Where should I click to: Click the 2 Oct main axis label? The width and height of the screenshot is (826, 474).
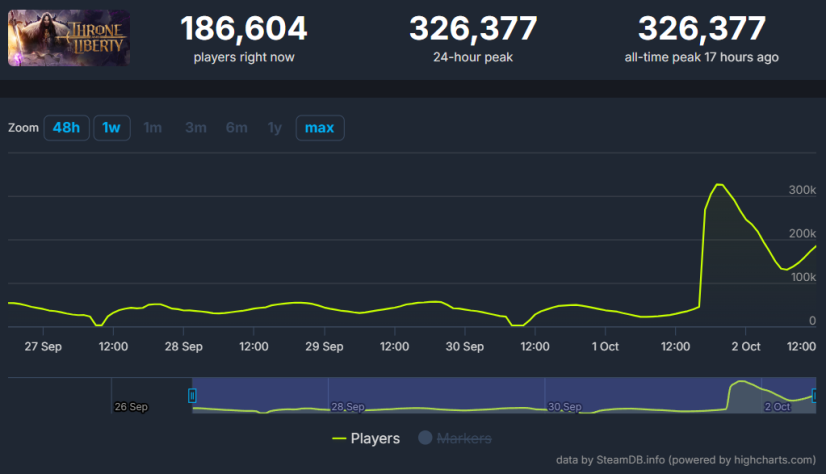(x=746, y=347)
